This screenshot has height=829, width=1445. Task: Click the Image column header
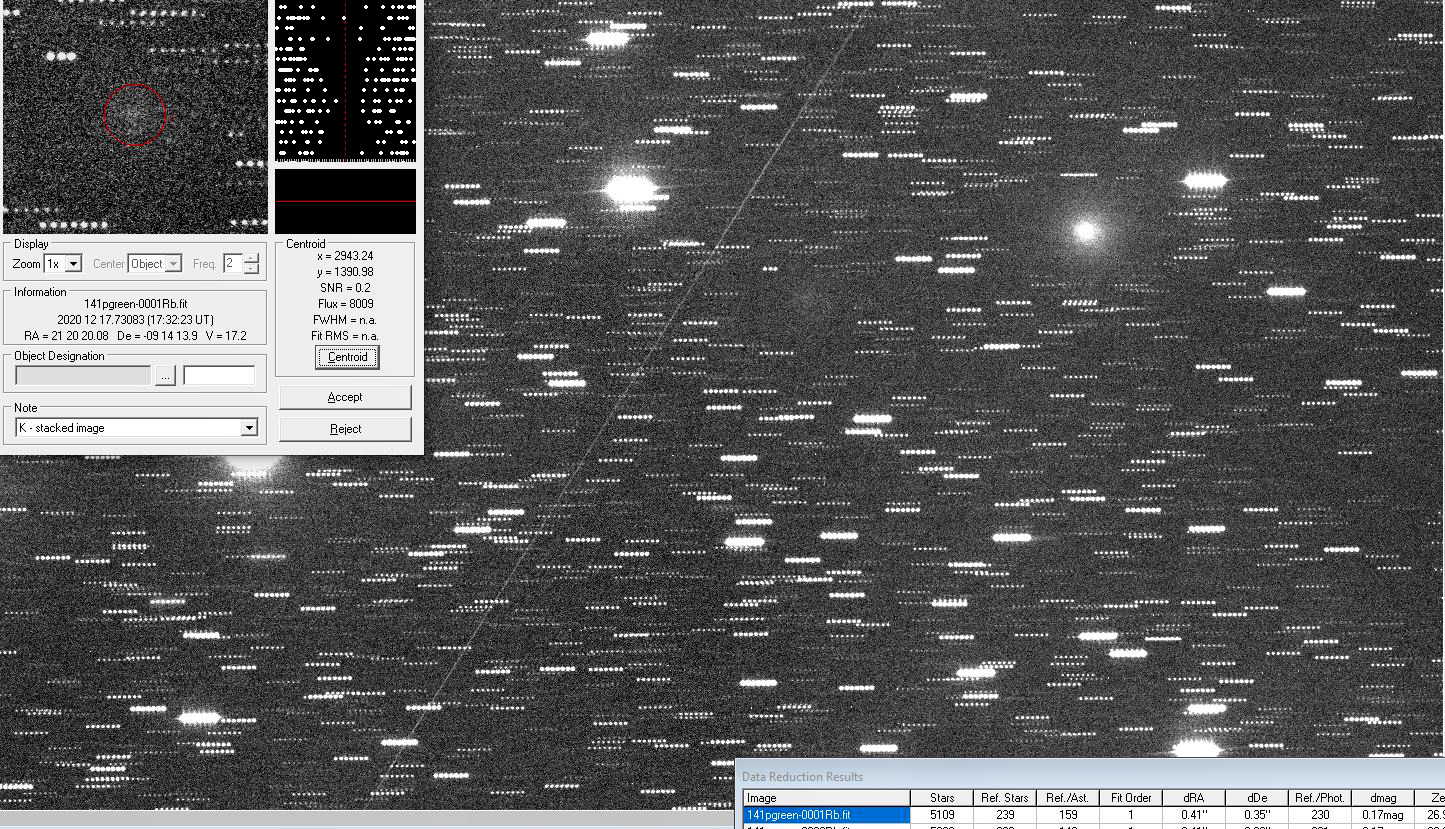pos(826,798)
